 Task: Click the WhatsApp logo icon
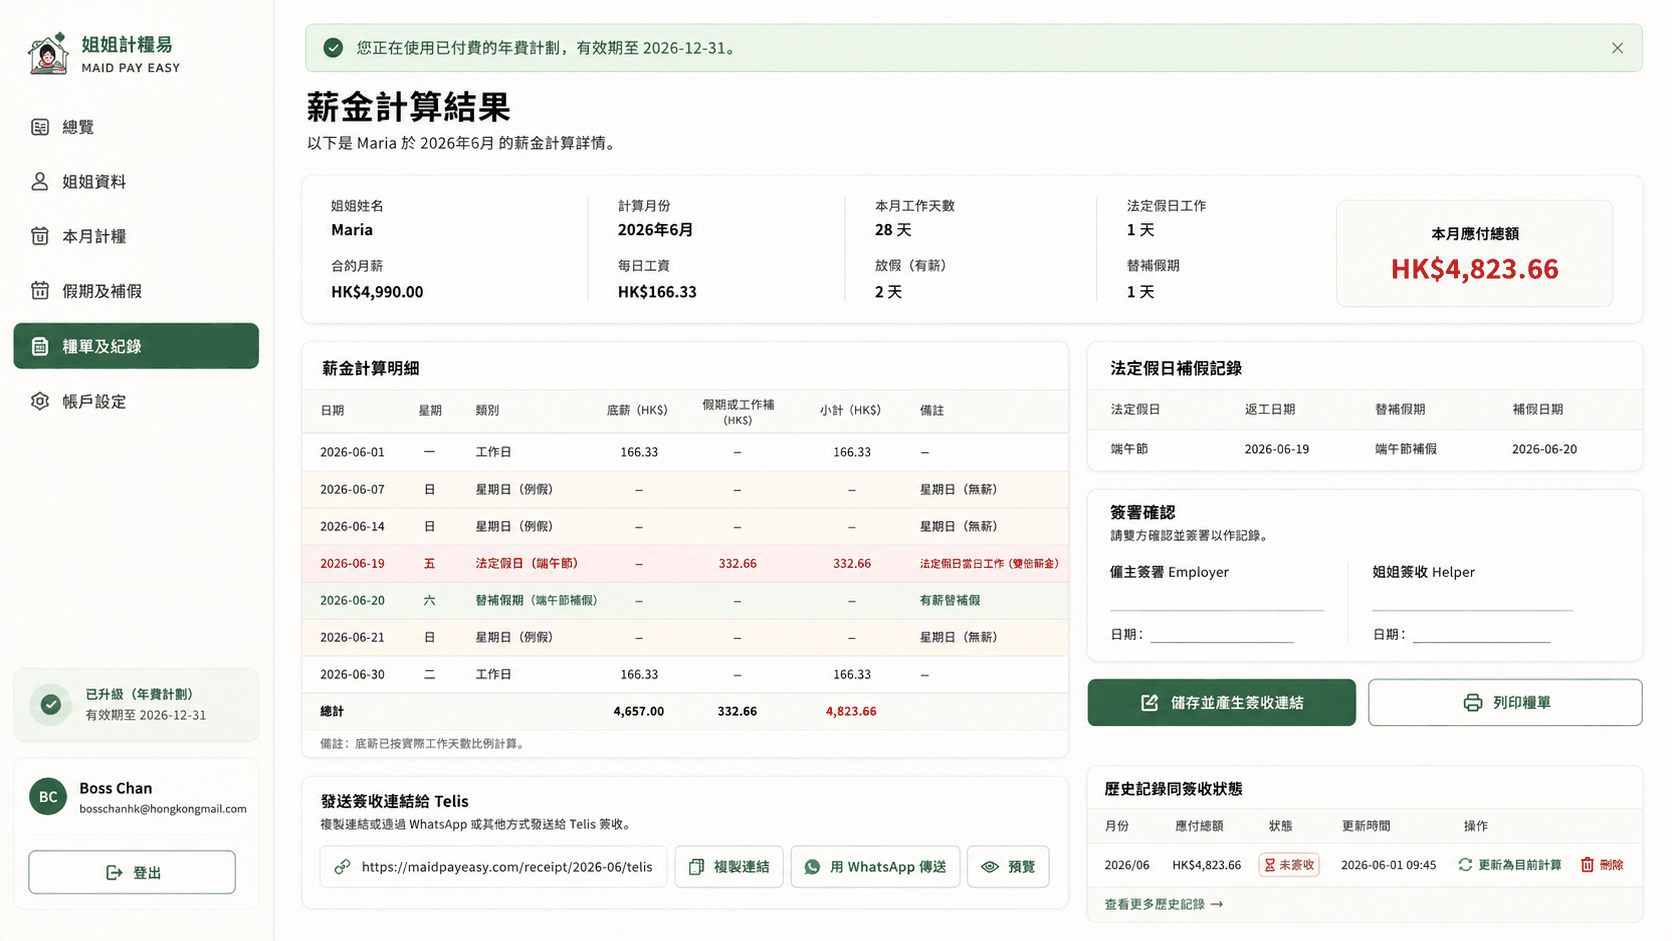point(813,867)
